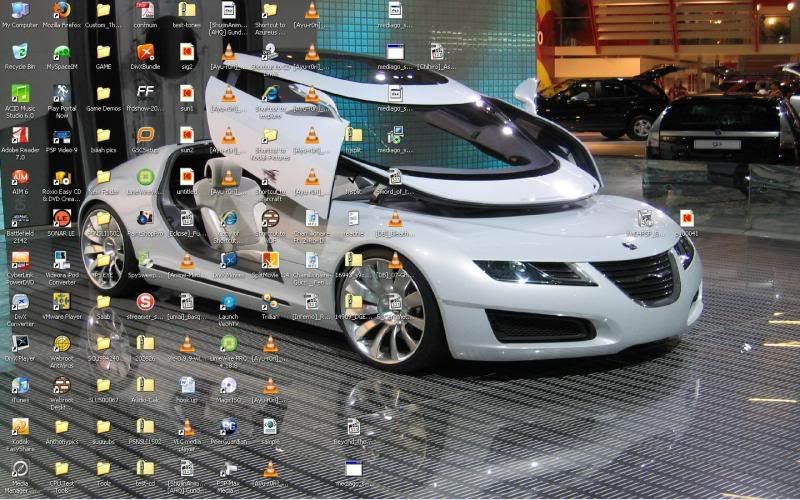Select the Webroot AntiVirus icon
800x500 pixels.
(62, 343)
